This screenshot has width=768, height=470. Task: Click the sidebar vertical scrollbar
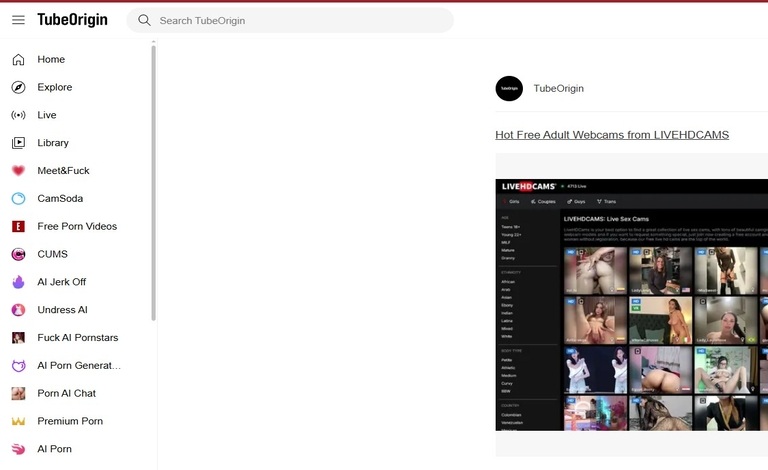[153, 184]
